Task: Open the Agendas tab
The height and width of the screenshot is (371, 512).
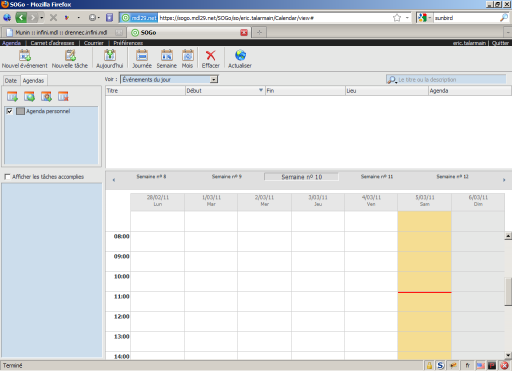Action: [x=33, y=80]
